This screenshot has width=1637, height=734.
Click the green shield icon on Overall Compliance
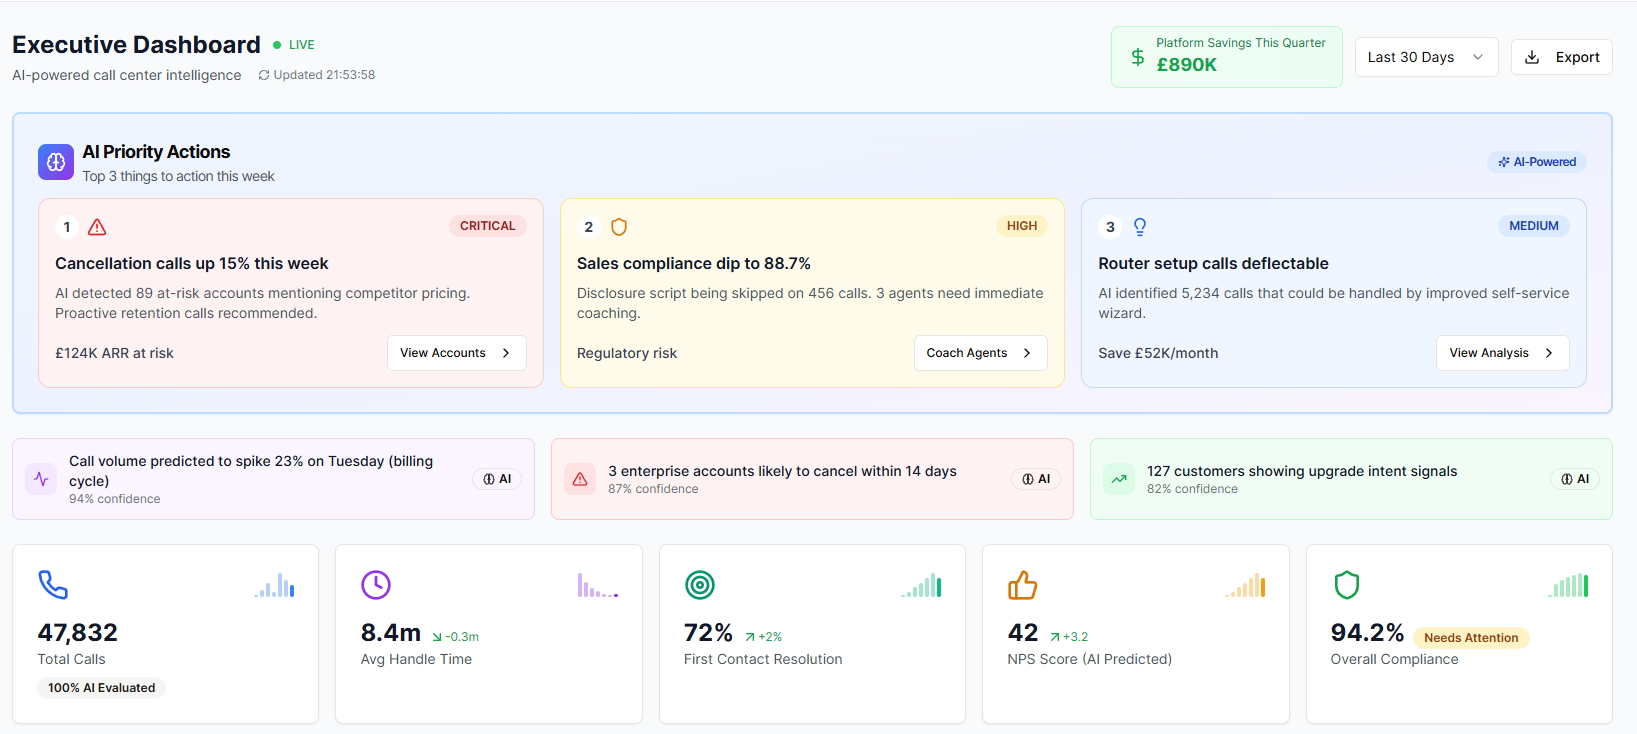coord(1347,585)
